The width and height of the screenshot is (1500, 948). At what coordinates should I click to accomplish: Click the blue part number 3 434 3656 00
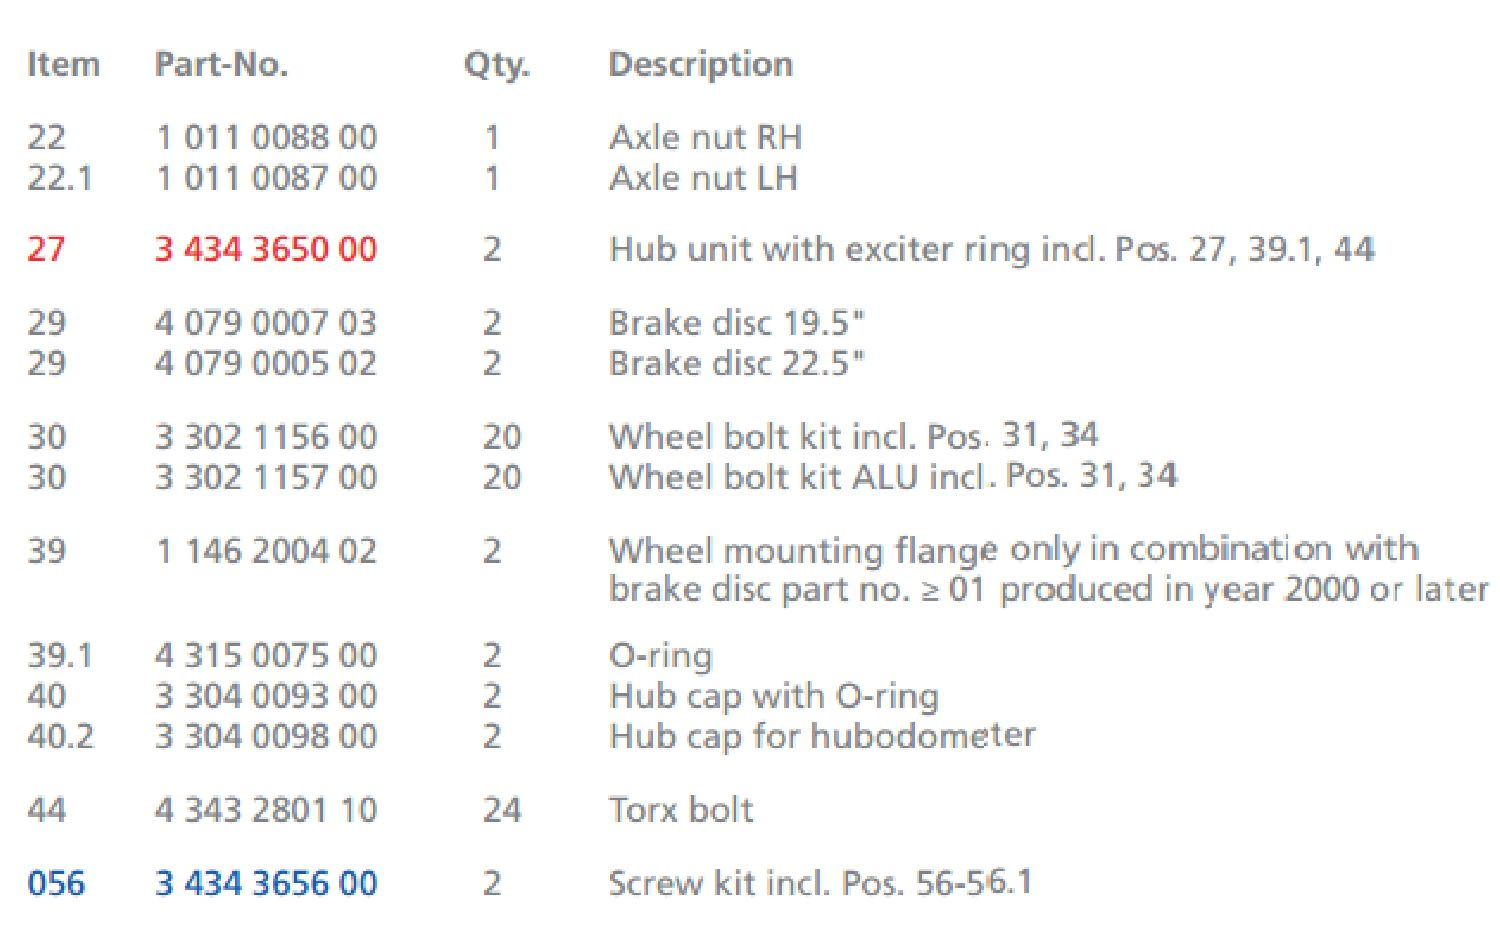(x=265, y=883)
